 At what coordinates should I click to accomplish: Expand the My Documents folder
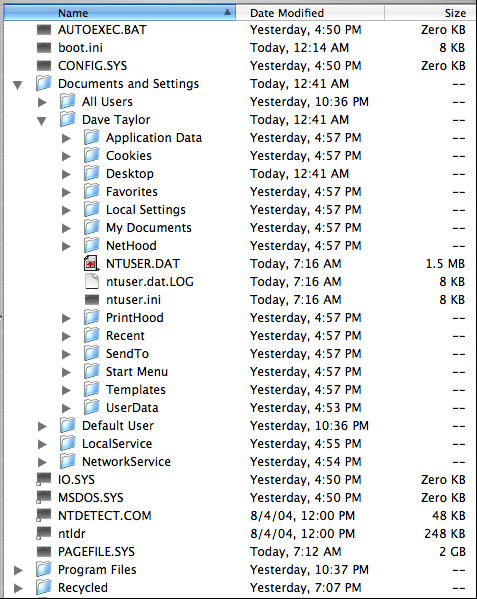click(66, 228)
